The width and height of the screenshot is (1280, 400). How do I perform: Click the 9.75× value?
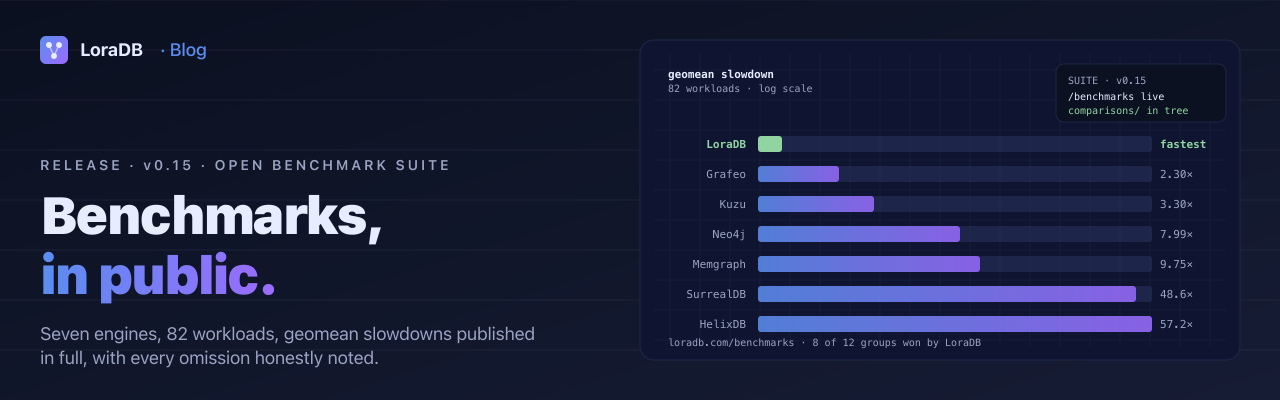(1176, 264)
